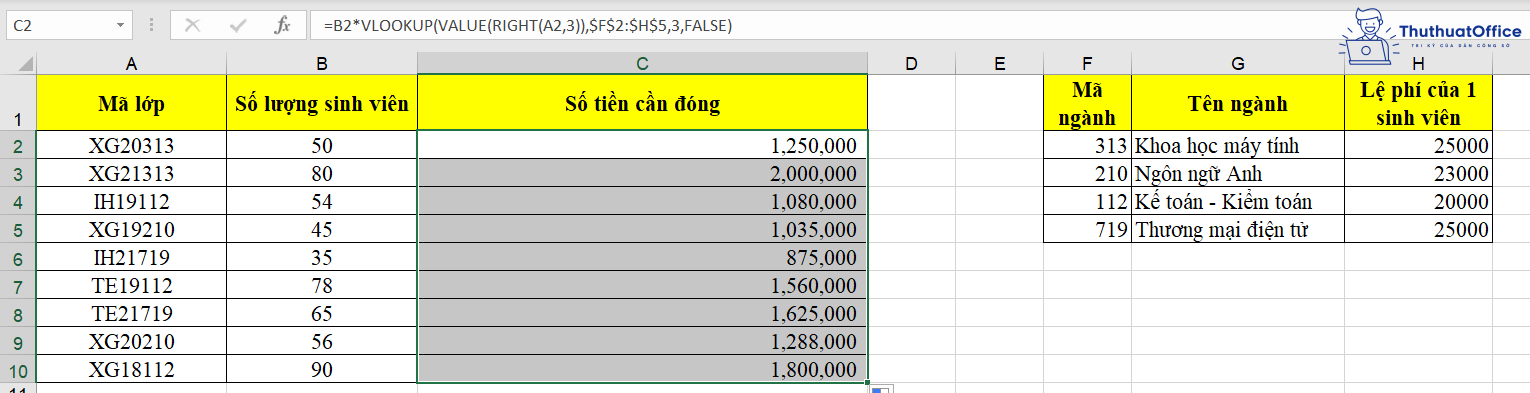Select cell containing XG20210
Image resolution: width=1530 pixels, height=393 pixels.
pos(131,341)
